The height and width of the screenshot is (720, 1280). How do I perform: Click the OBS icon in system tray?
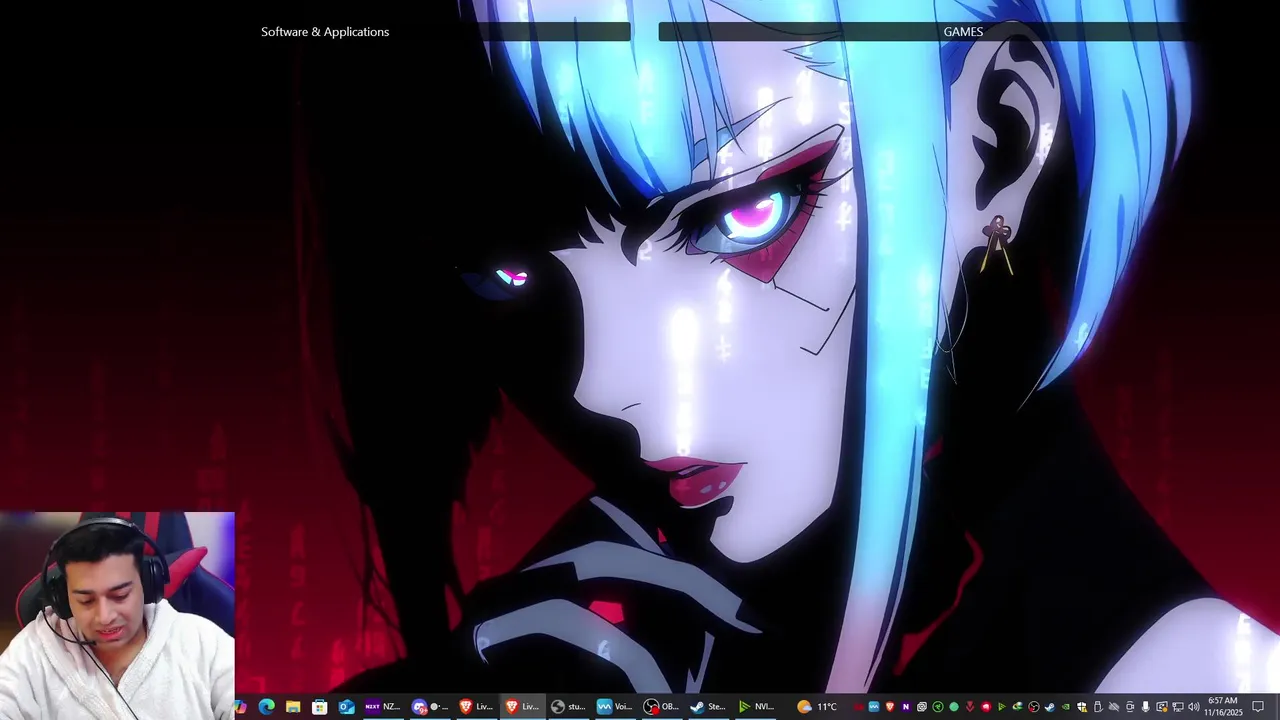(x=1034, y=707)
